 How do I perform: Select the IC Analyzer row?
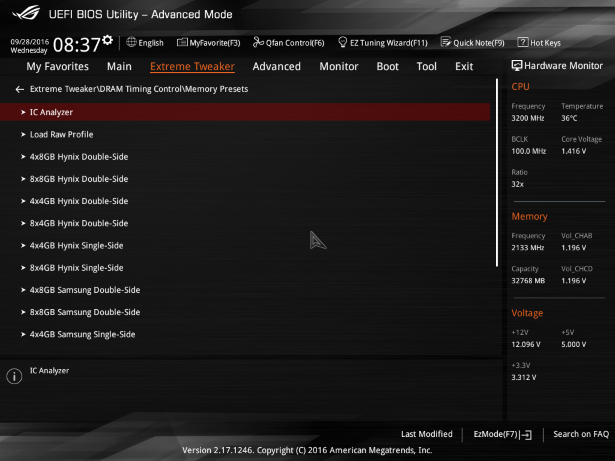click(245, 112)
